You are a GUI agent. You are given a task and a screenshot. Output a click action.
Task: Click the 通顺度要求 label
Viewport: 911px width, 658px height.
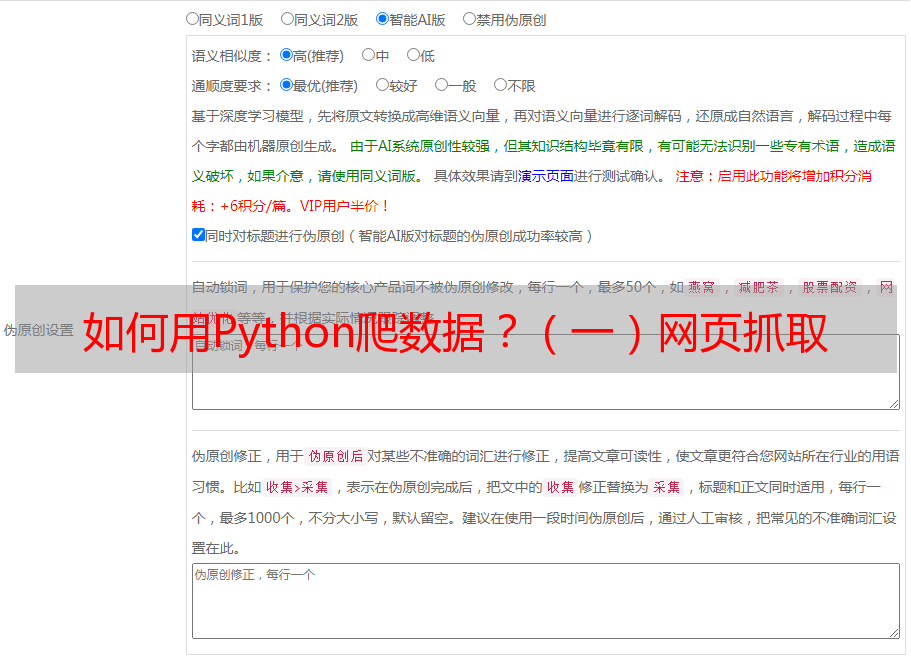click(x=232, y=86)
